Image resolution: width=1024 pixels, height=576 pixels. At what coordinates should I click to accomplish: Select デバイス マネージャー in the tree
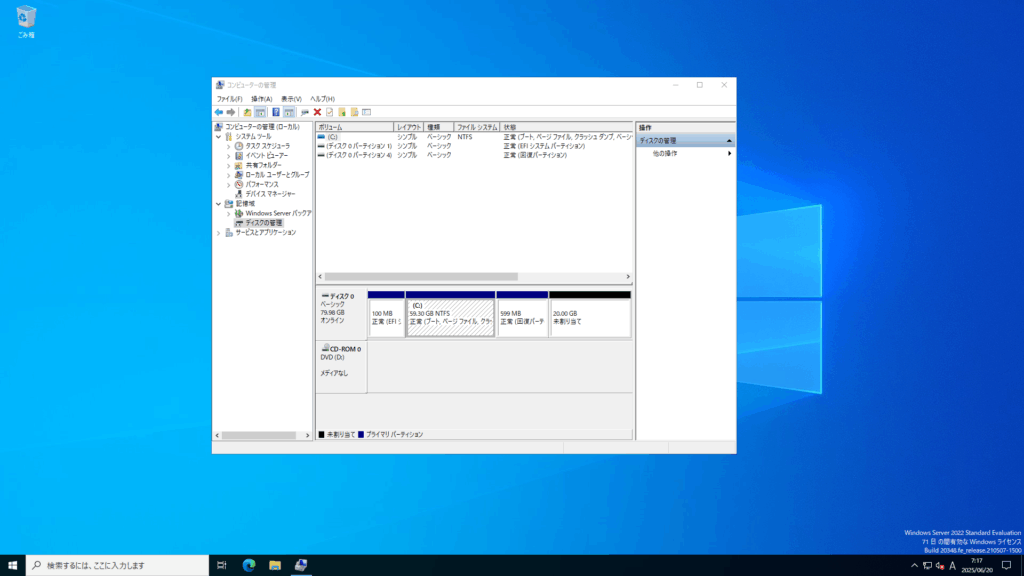[269, 194]
